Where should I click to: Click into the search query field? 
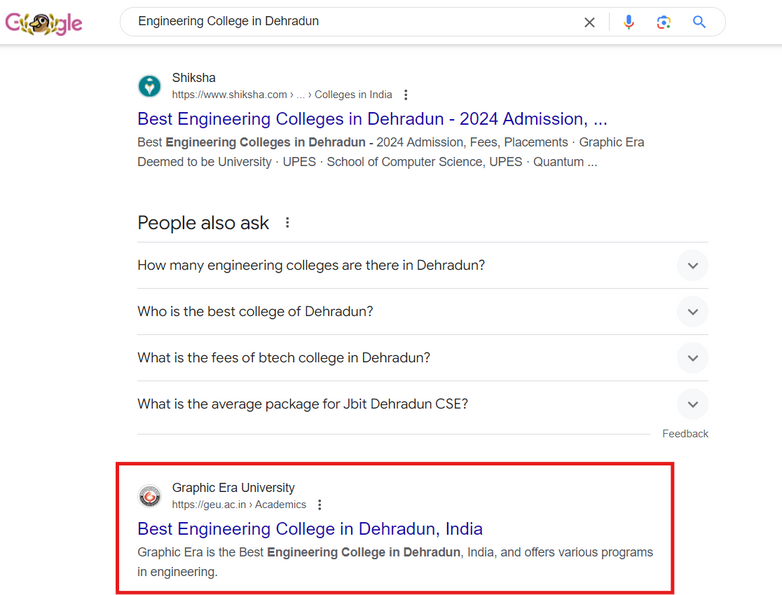click(350, 22)
